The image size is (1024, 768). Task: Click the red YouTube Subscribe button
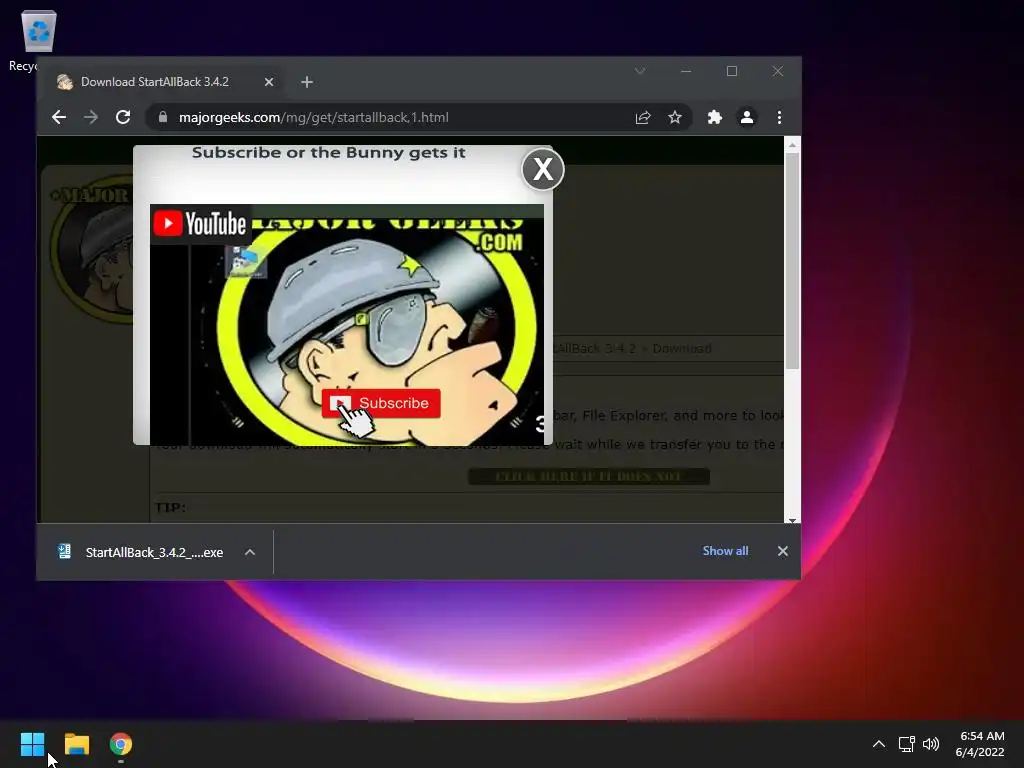click(381, 403)
